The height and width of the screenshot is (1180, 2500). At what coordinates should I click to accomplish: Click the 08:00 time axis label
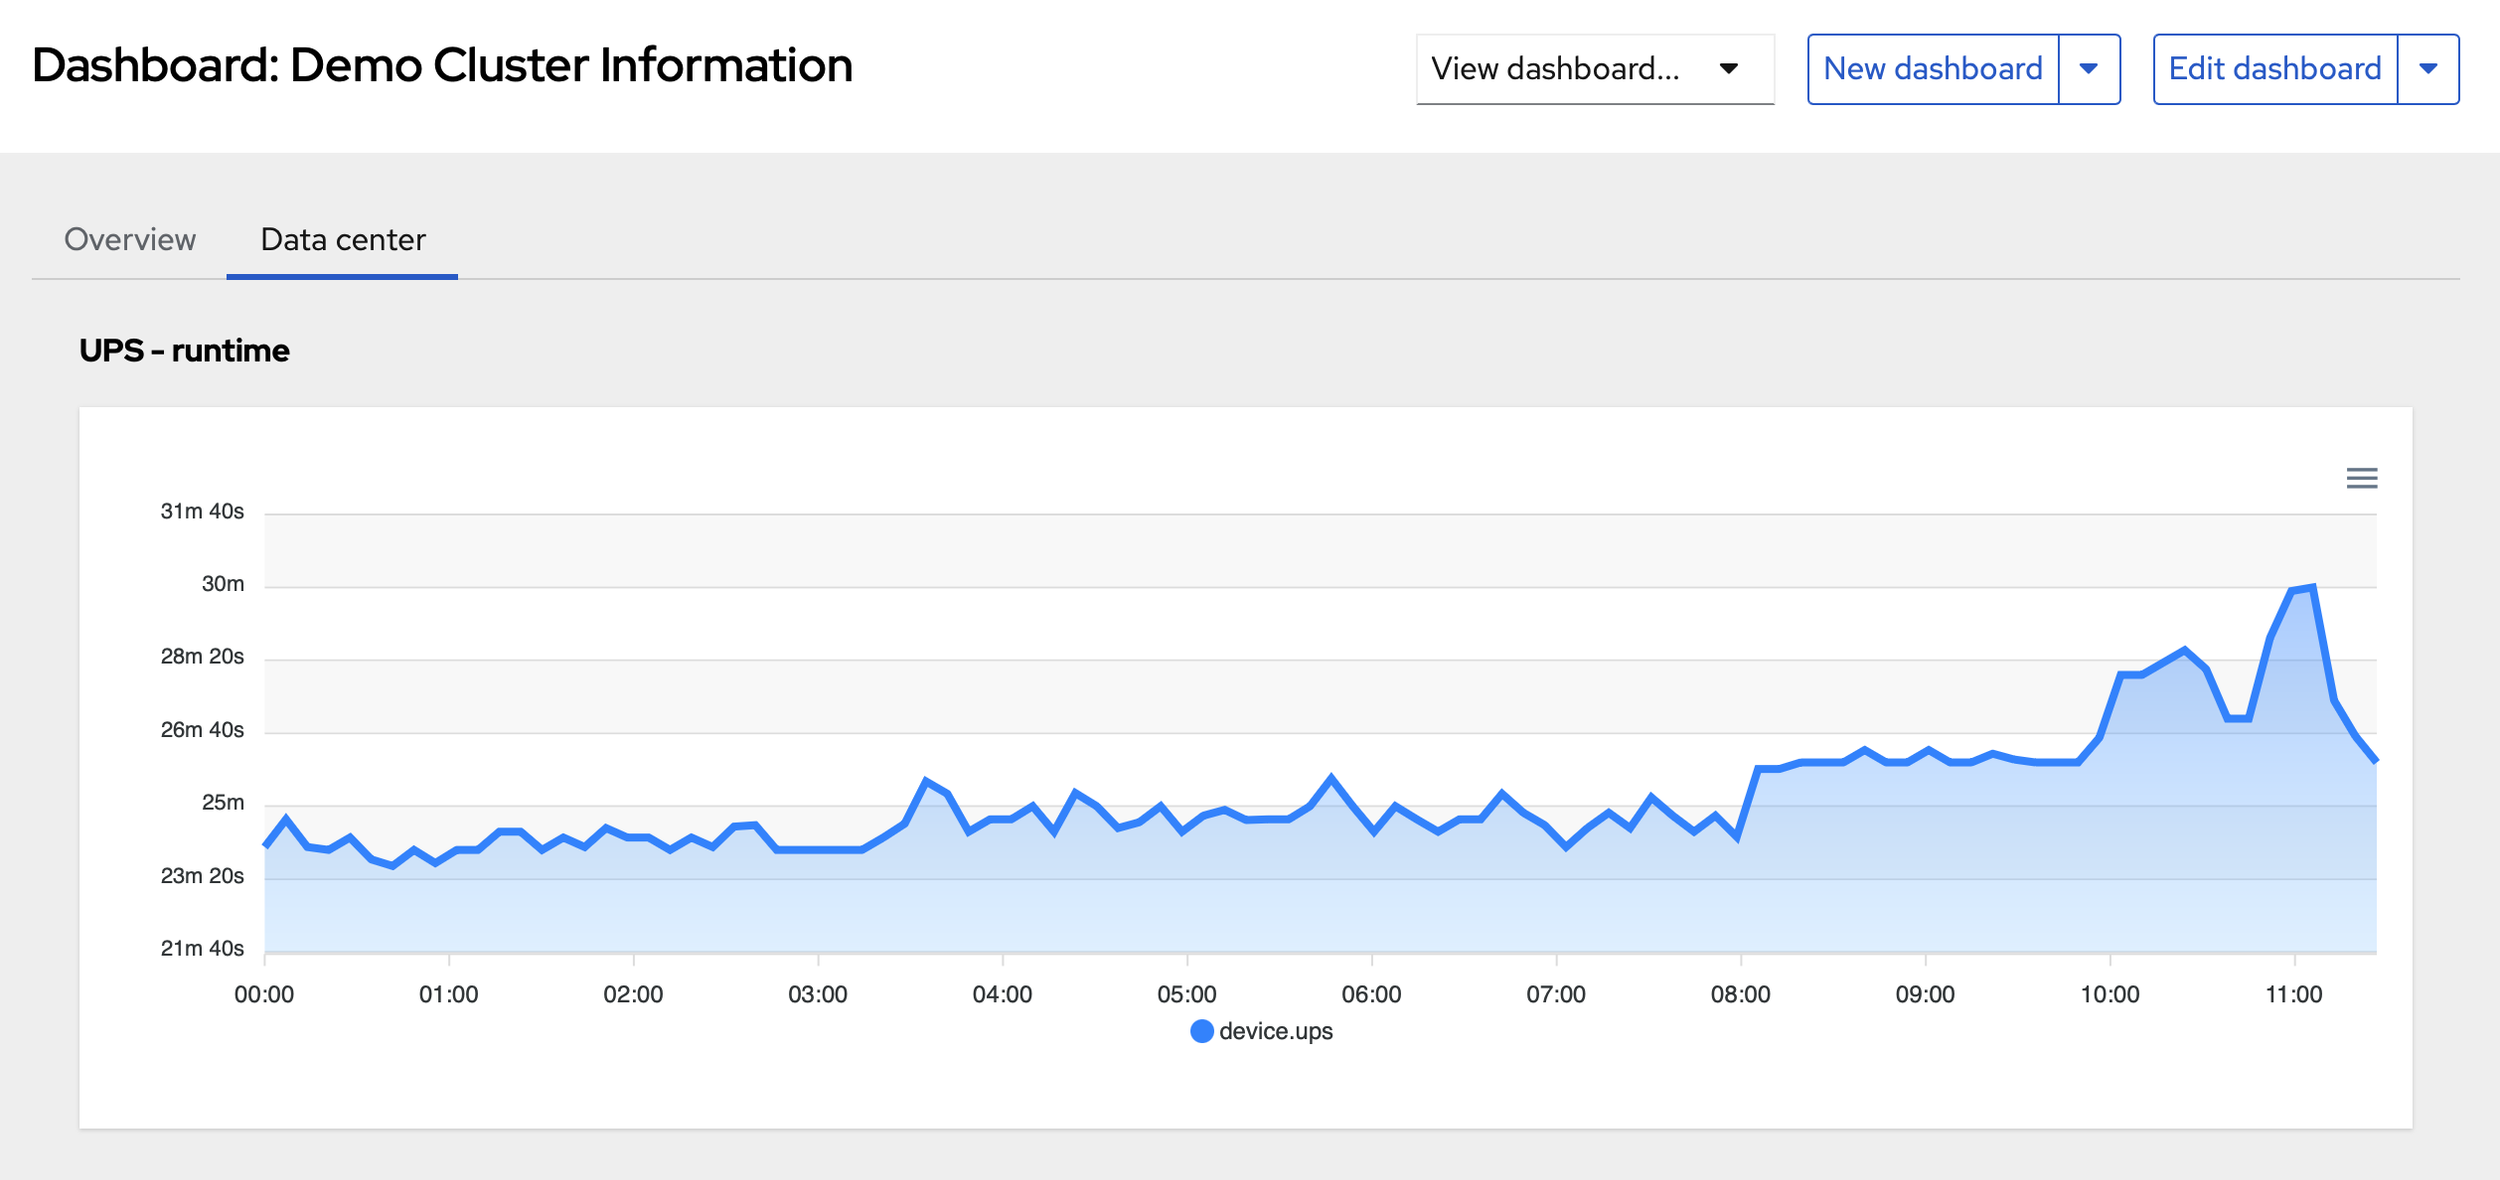(1740, 995)
